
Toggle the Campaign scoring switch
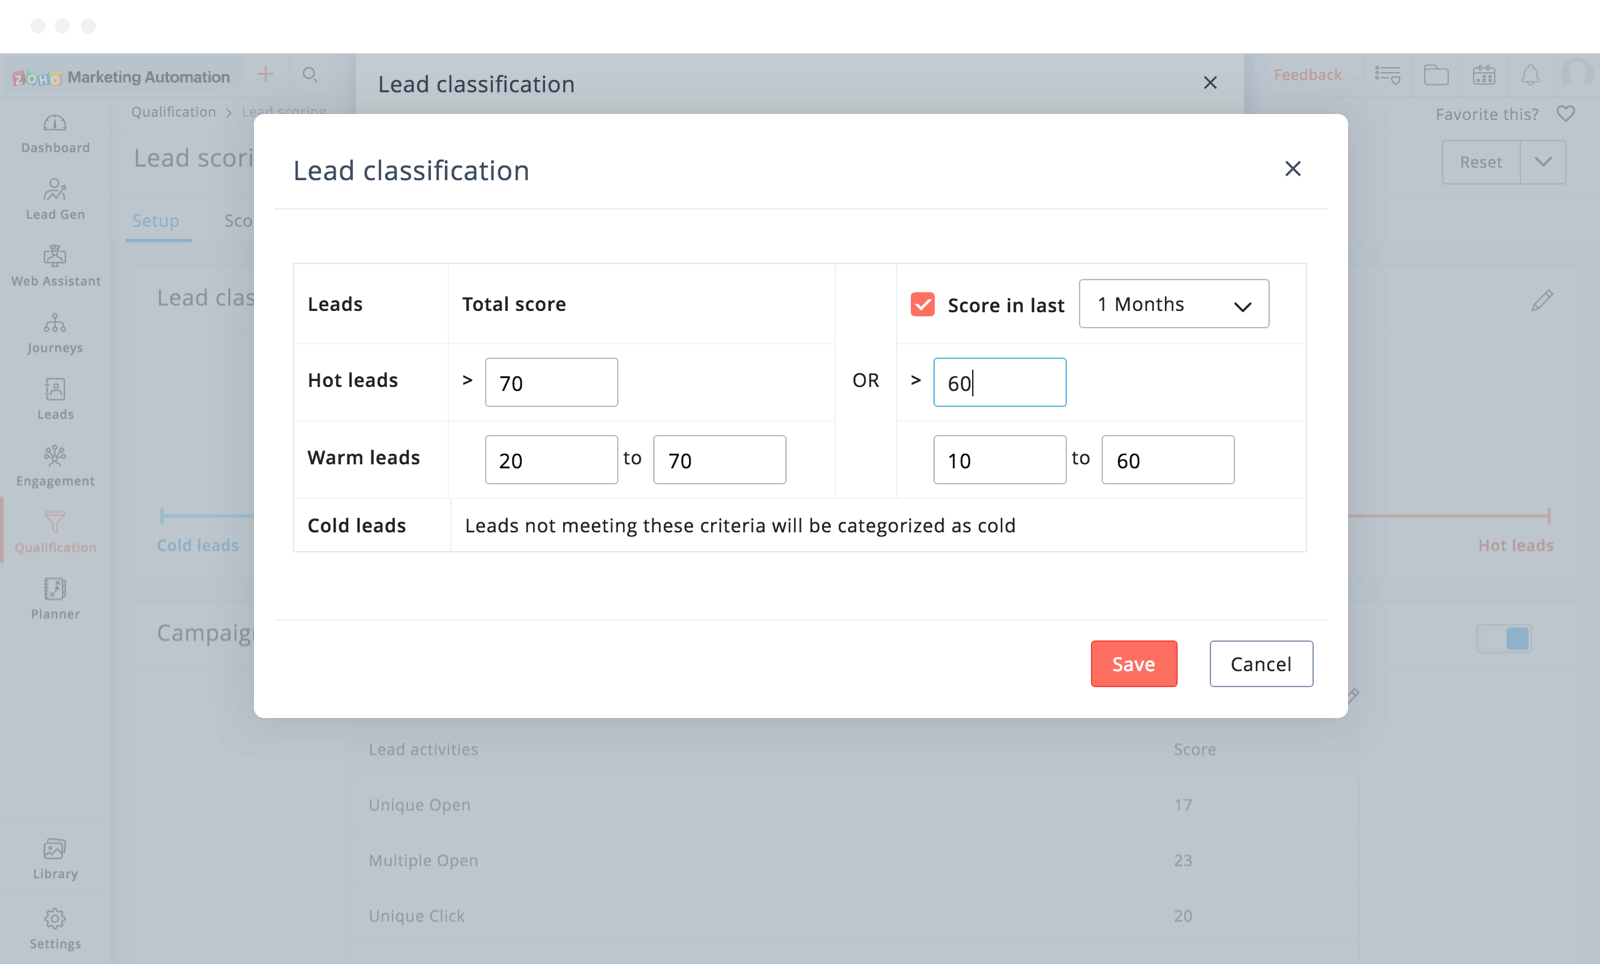pos(1504,639)
